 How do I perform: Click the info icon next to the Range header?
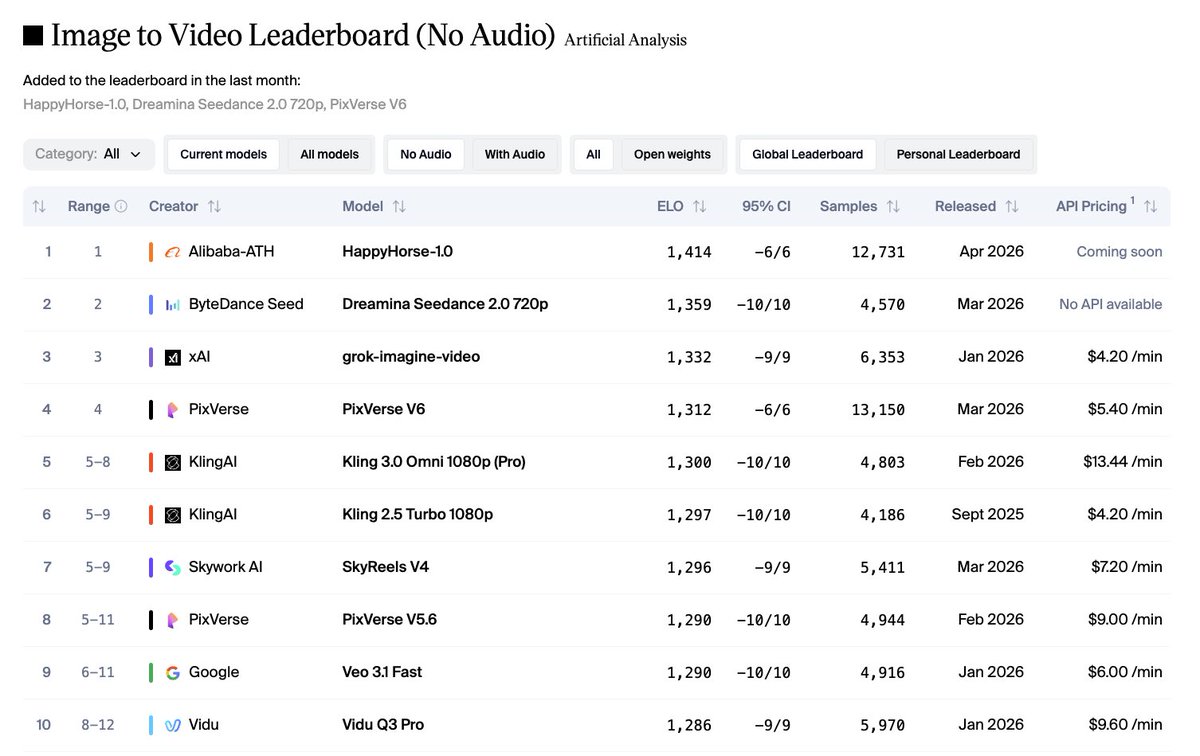(120, 206)
